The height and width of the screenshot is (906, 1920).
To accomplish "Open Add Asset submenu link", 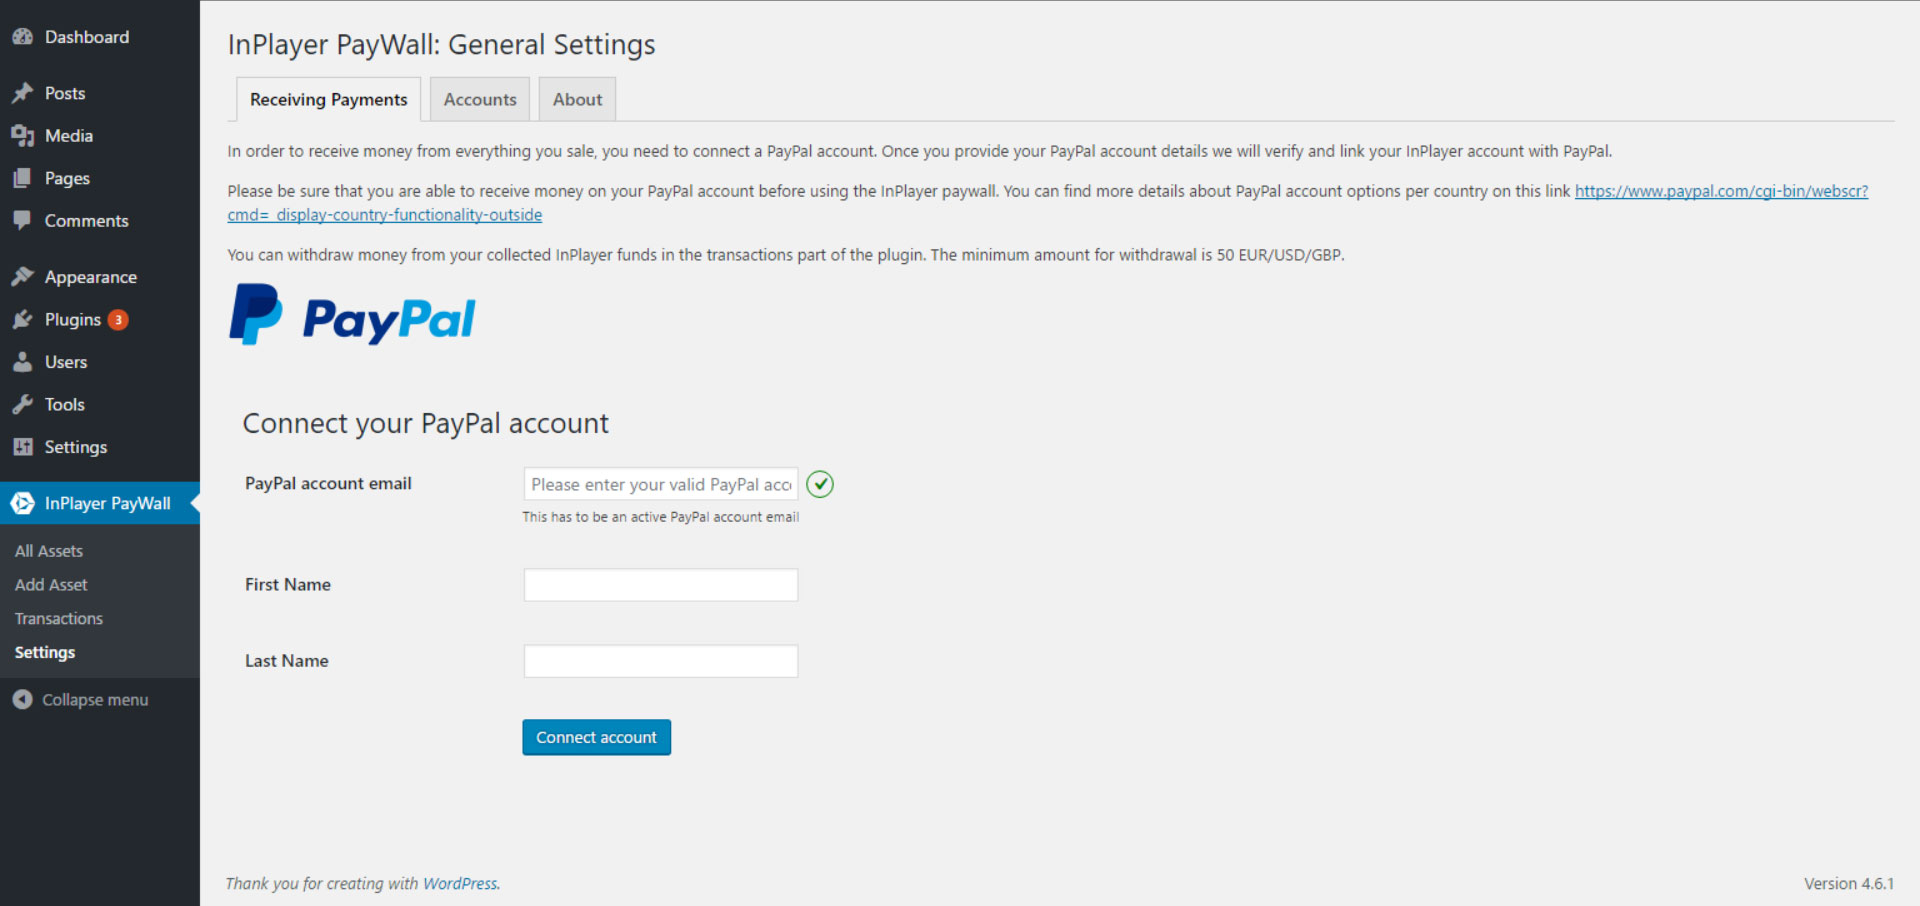I will click(x=51, y=585).
